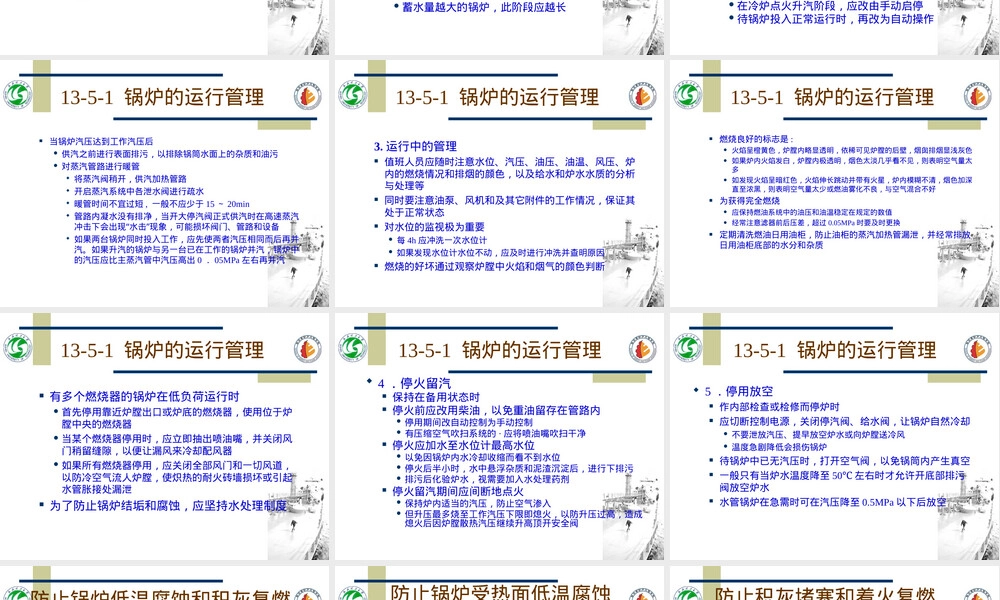The width and height of the screenshot is (1000, 600).
Task: Click the heading 5. 停用放空
Action: coord(739,391)
